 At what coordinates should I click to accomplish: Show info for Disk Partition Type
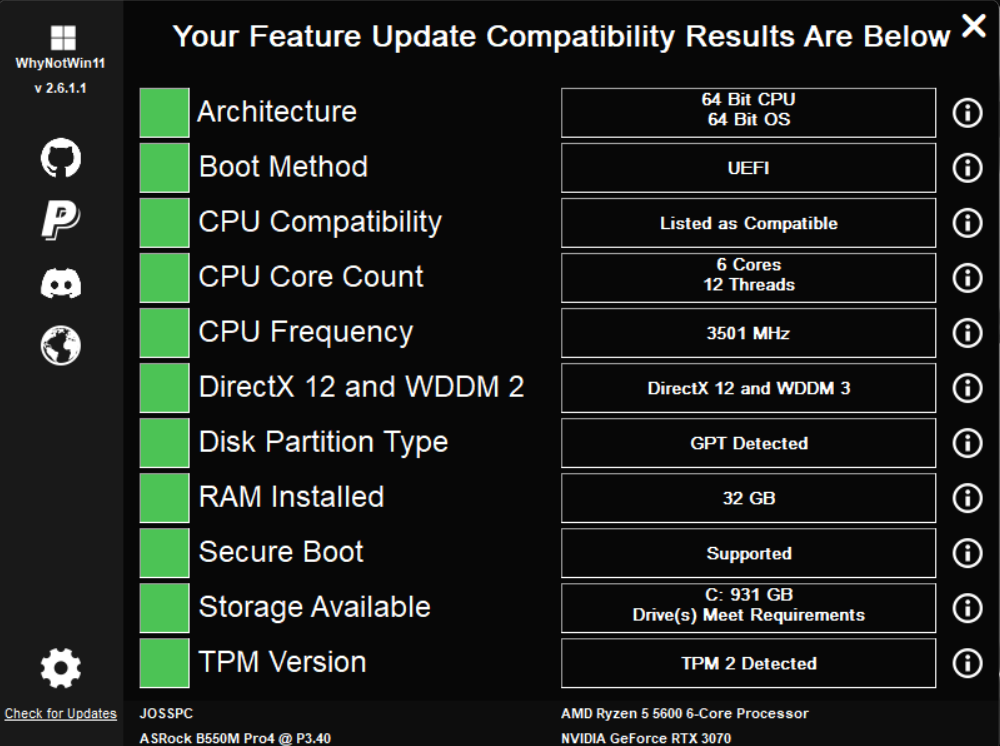pos(967,442)
